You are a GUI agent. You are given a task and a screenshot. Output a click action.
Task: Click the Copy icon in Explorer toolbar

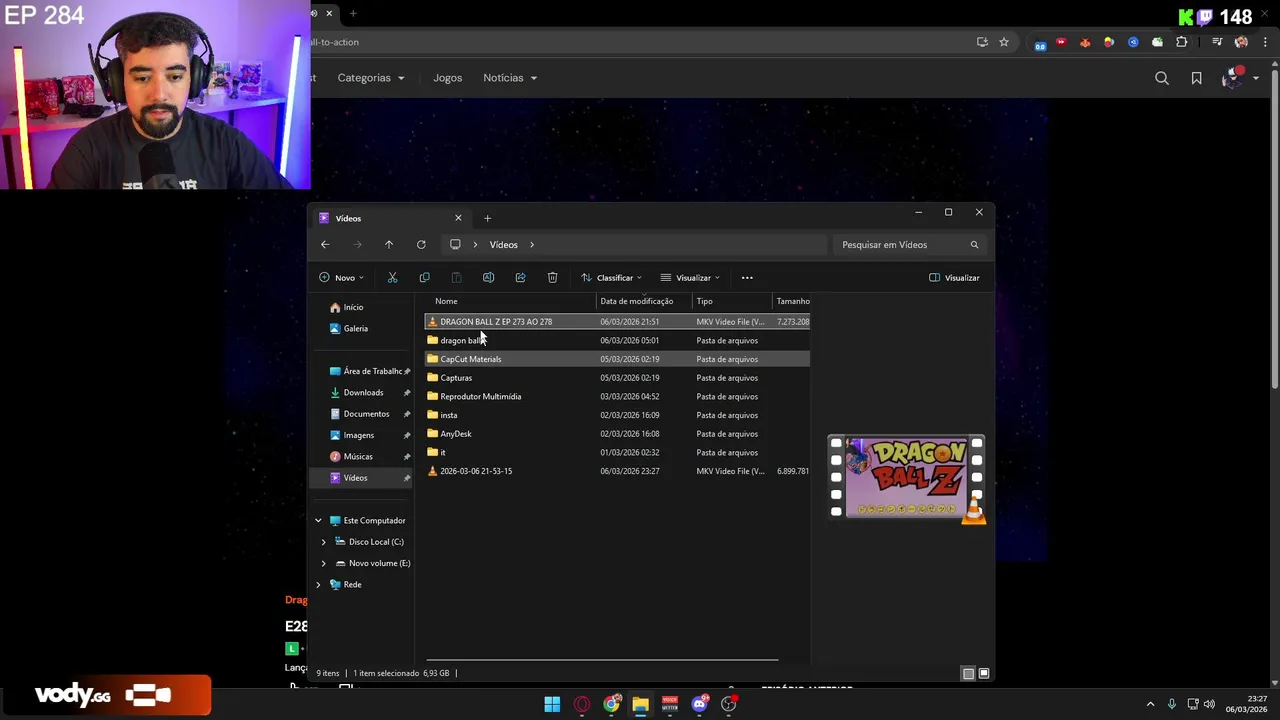[424, 277]
